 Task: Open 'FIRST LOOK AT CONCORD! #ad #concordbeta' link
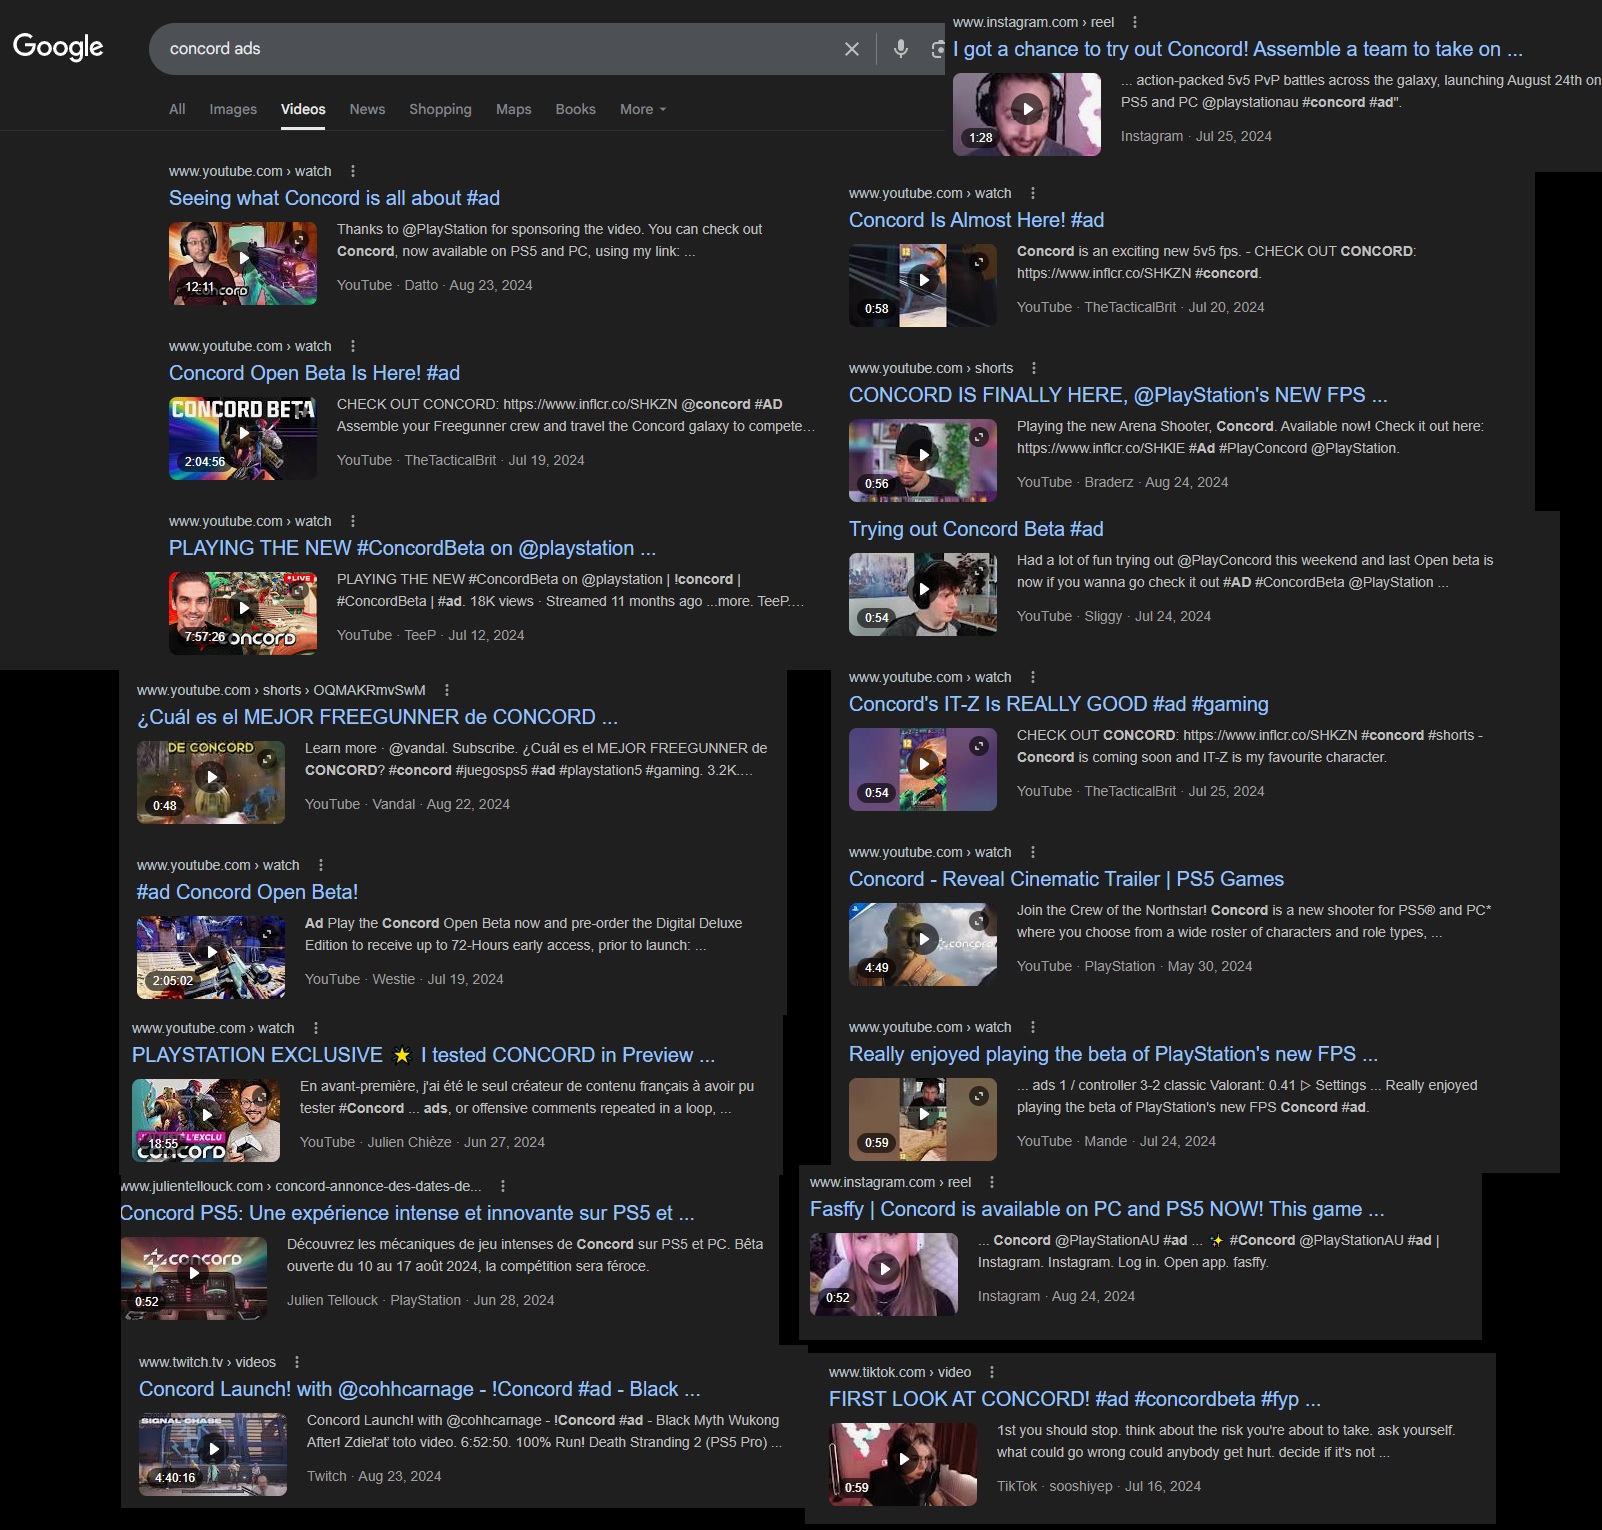1075,1399
